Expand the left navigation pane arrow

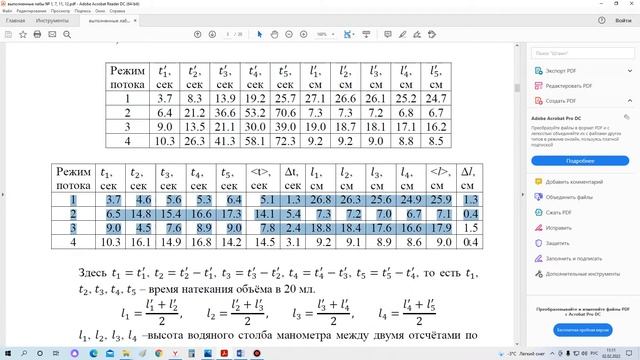(x=2, y=195)
